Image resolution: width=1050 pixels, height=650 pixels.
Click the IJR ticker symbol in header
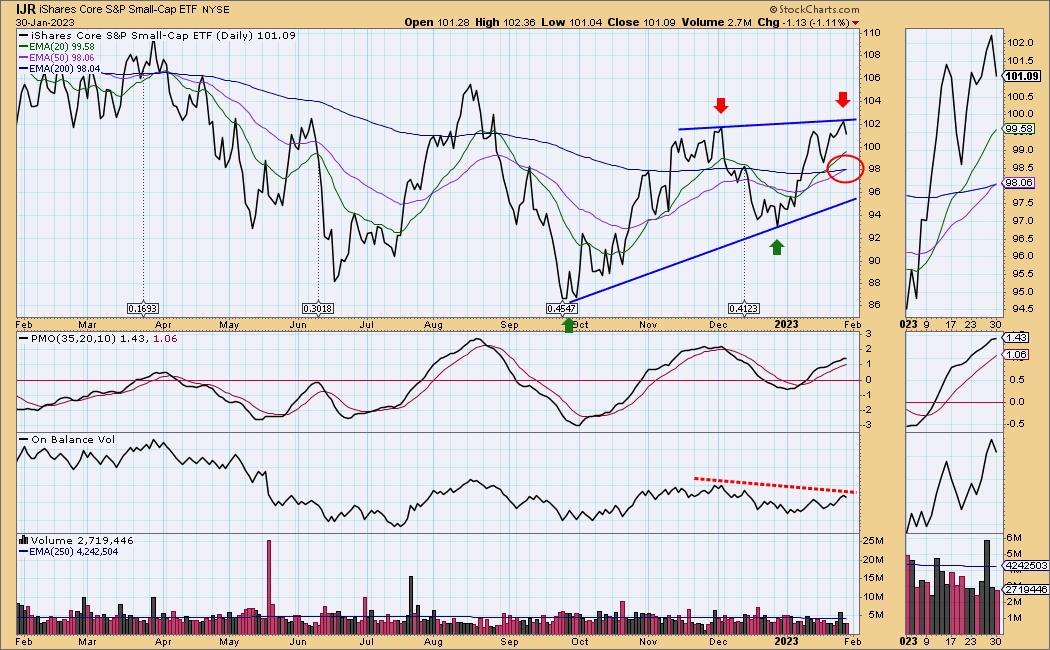click(26, 9)
